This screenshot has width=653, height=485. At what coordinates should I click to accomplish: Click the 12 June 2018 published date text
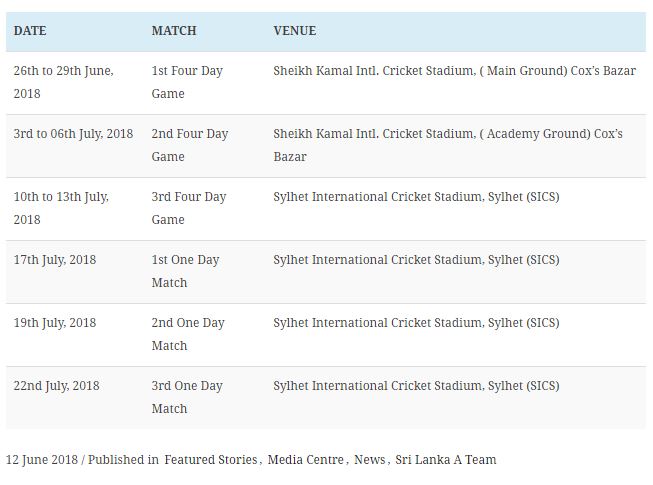43,460
